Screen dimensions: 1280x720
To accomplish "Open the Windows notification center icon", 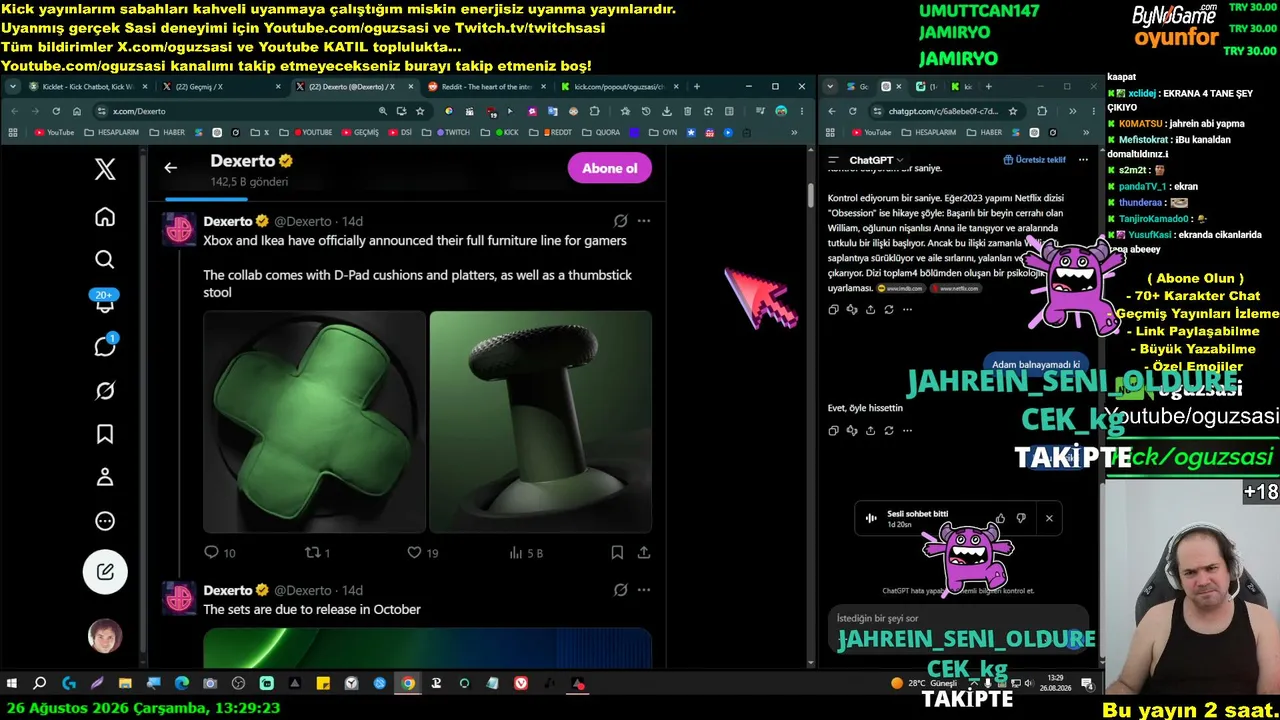I will (1087, 684).
